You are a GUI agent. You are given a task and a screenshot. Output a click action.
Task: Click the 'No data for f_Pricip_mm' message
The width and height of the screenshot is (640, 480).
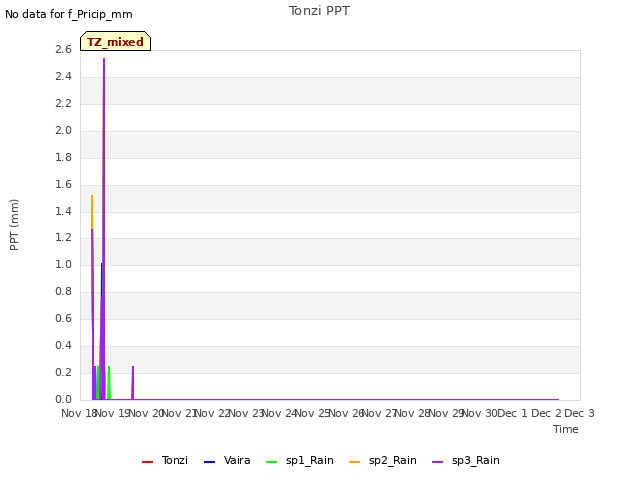click(69, 14)
